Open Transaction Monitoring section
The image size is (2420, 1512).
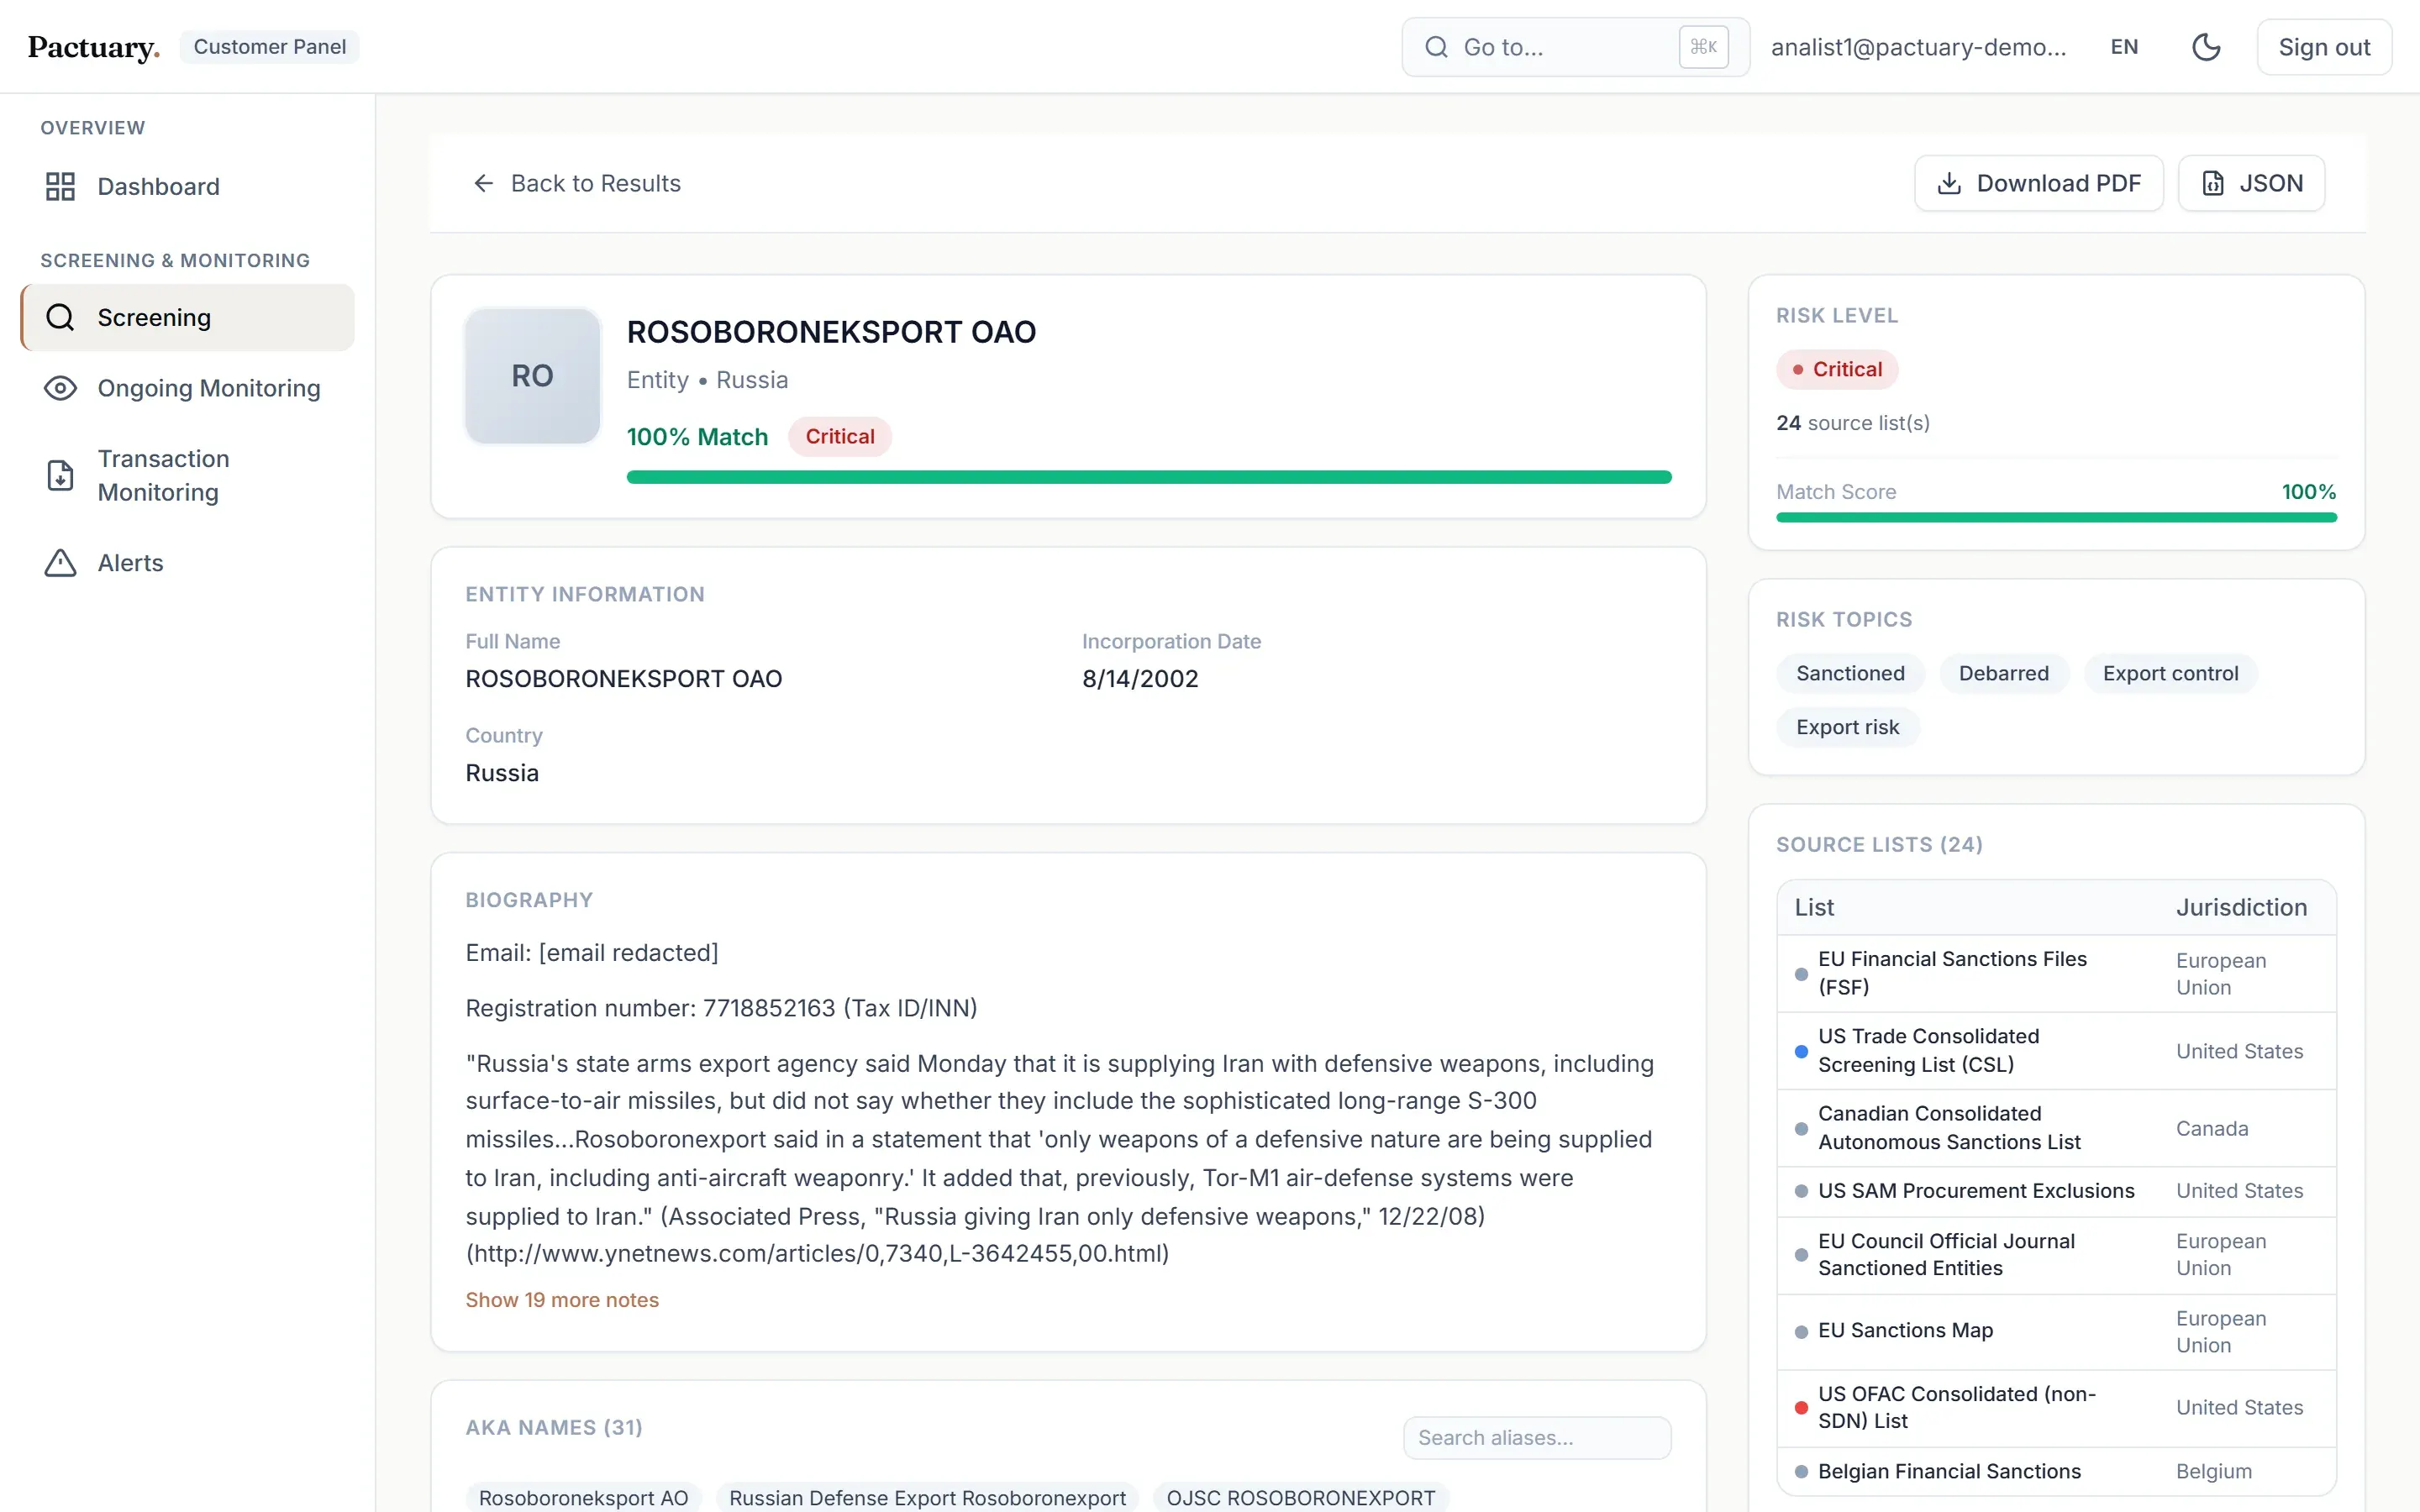pos(188,475)
